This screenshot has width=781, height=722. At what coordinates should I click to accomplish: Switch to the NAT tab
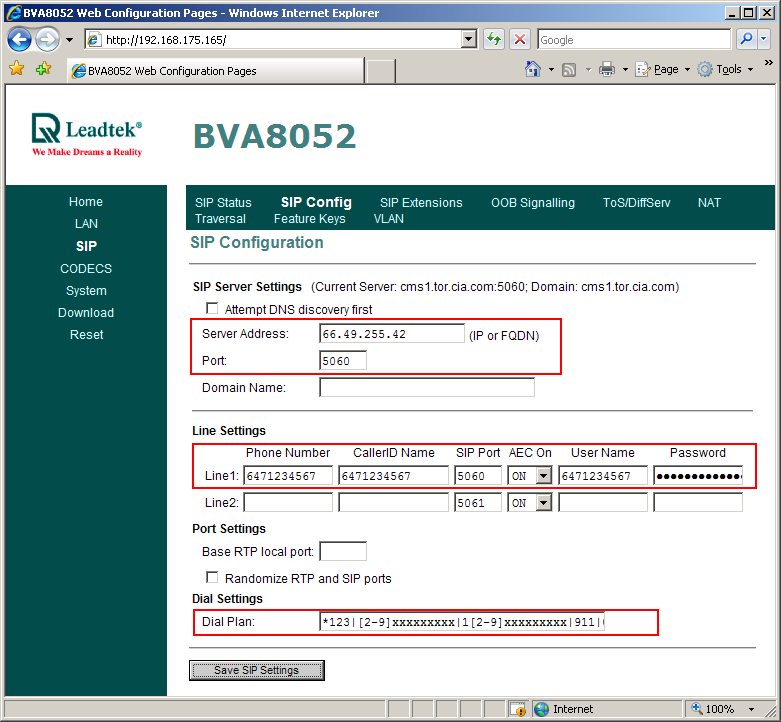pos(709,203)
